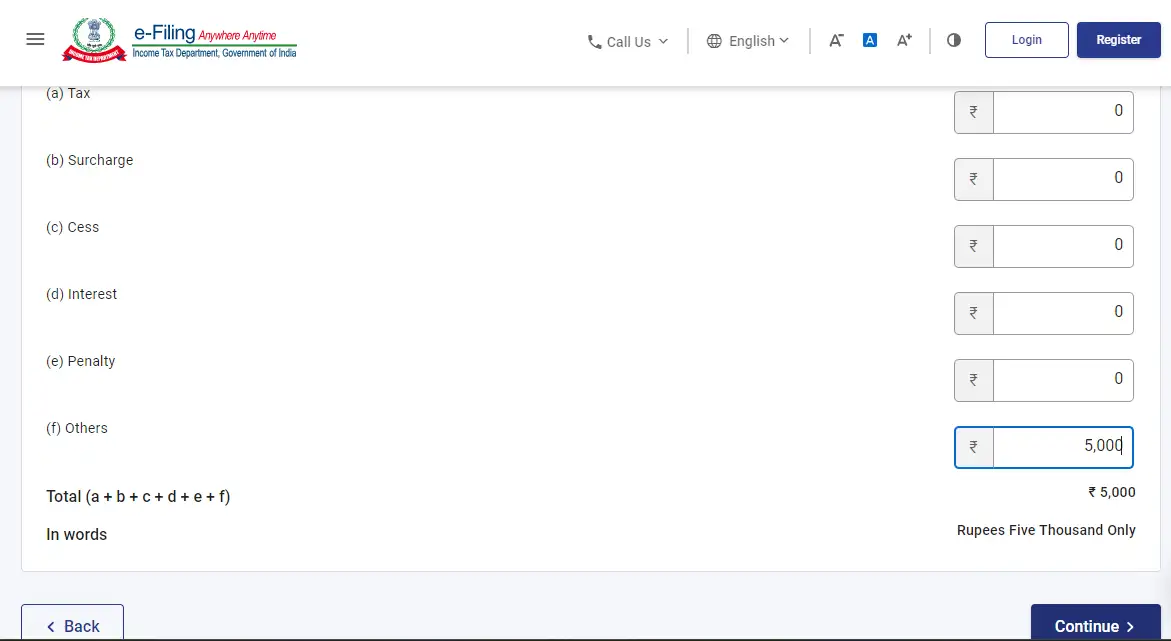Viewport: 1171px width, 641px height.
Task: Increase font size with the A+ icon
Action: pos(904,41)
